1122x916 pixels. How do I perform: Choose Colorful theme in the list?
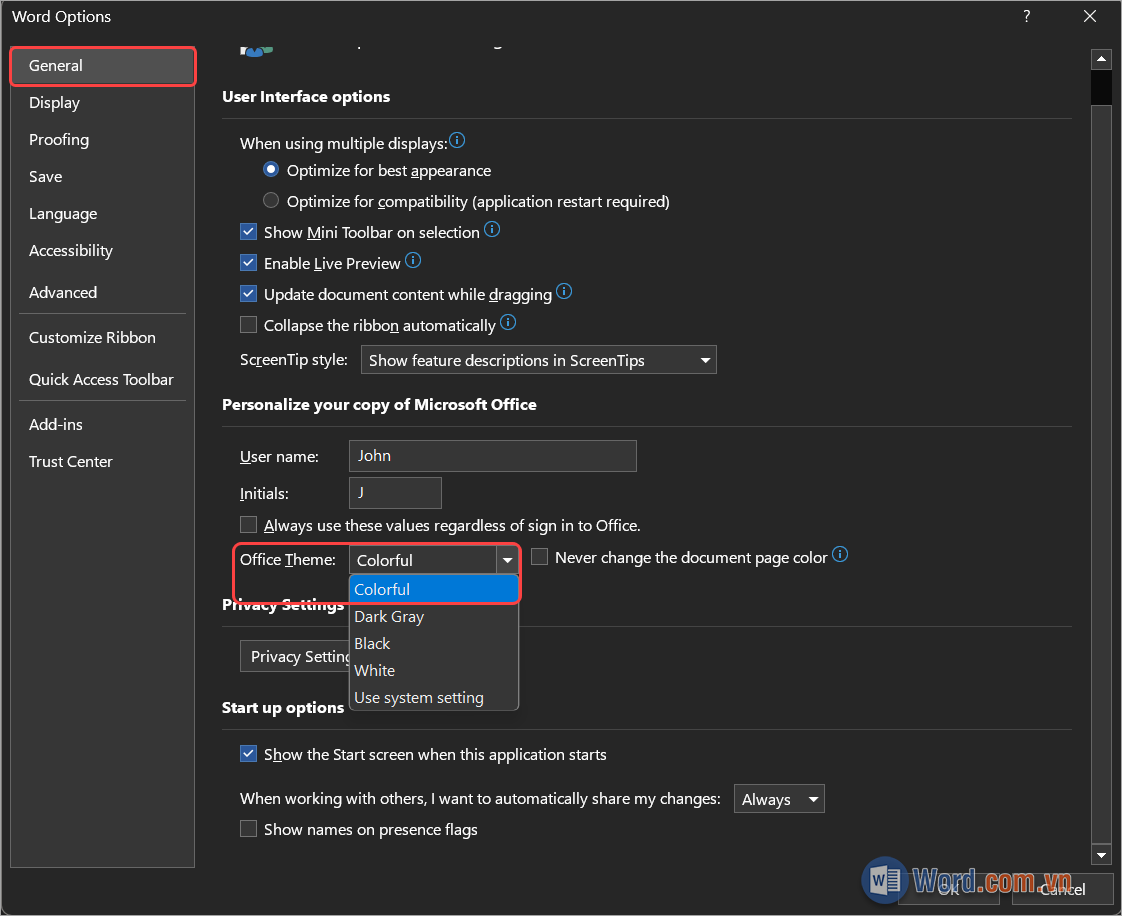[434, 590]
